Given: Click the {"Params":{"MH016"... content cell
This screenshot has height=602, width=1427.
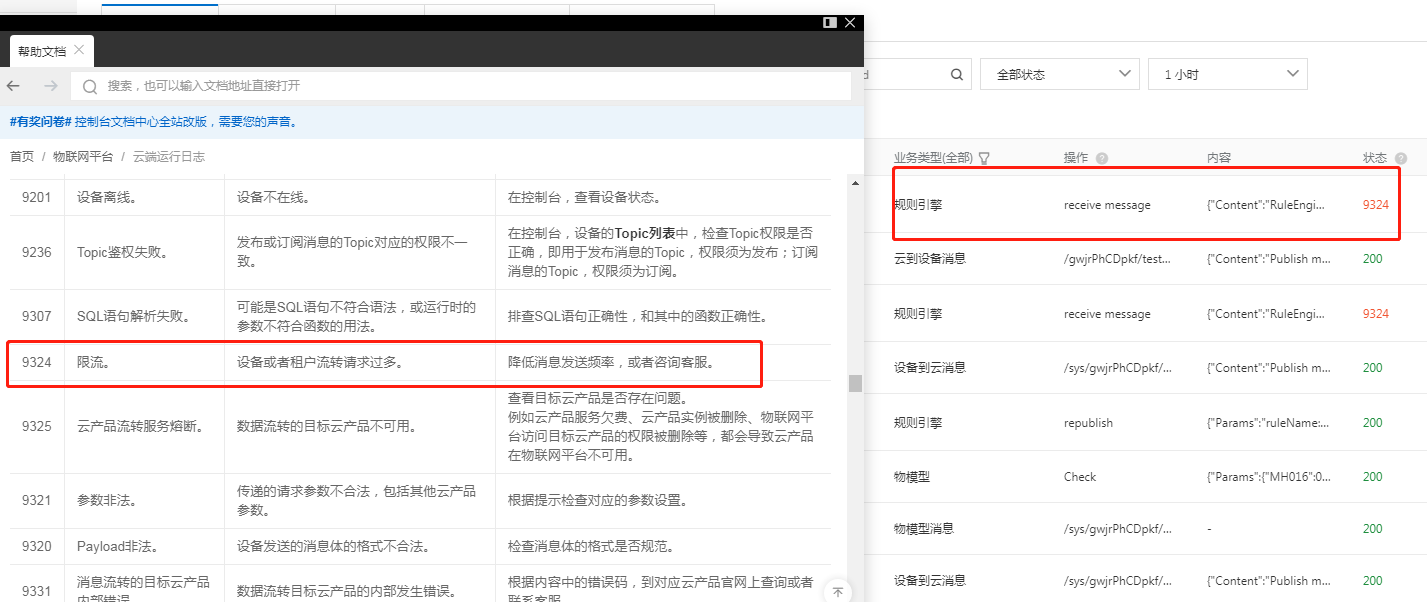Looking at the screenshot, I should point(1268,477).
